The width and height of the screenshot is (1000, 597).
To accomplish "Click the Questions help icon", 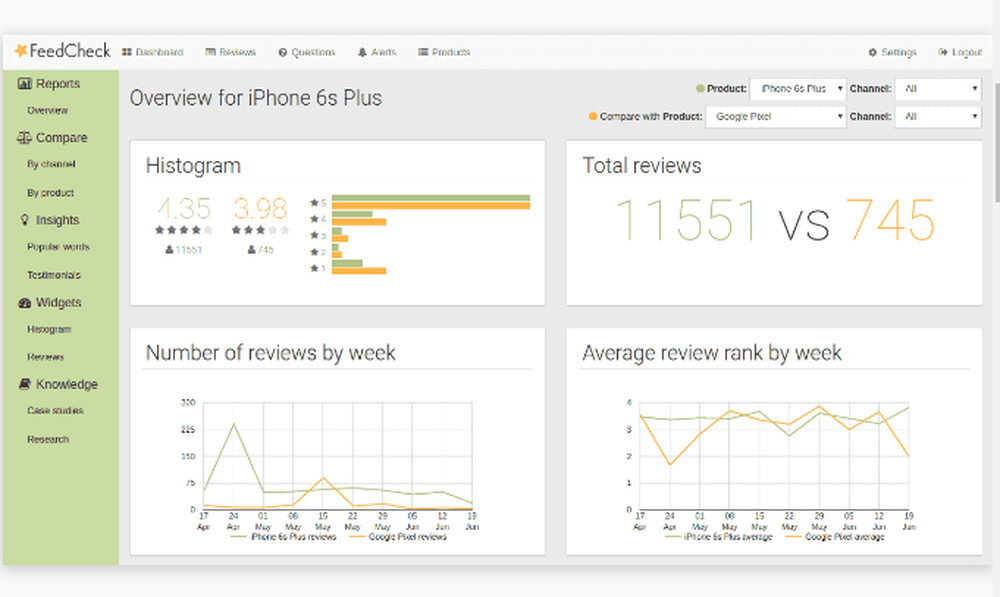I will click(x=283, y=52).
